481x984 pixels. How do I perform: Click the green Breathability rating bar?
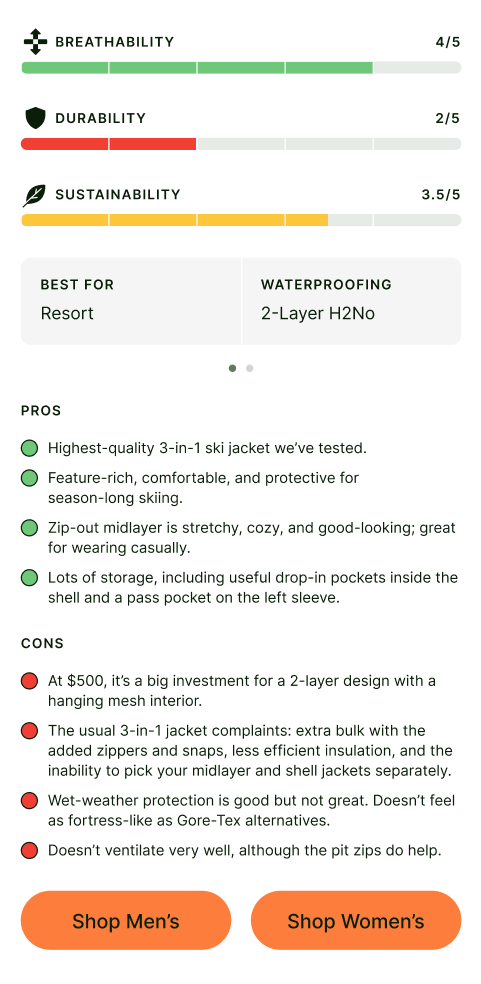[x=241, y=68]
